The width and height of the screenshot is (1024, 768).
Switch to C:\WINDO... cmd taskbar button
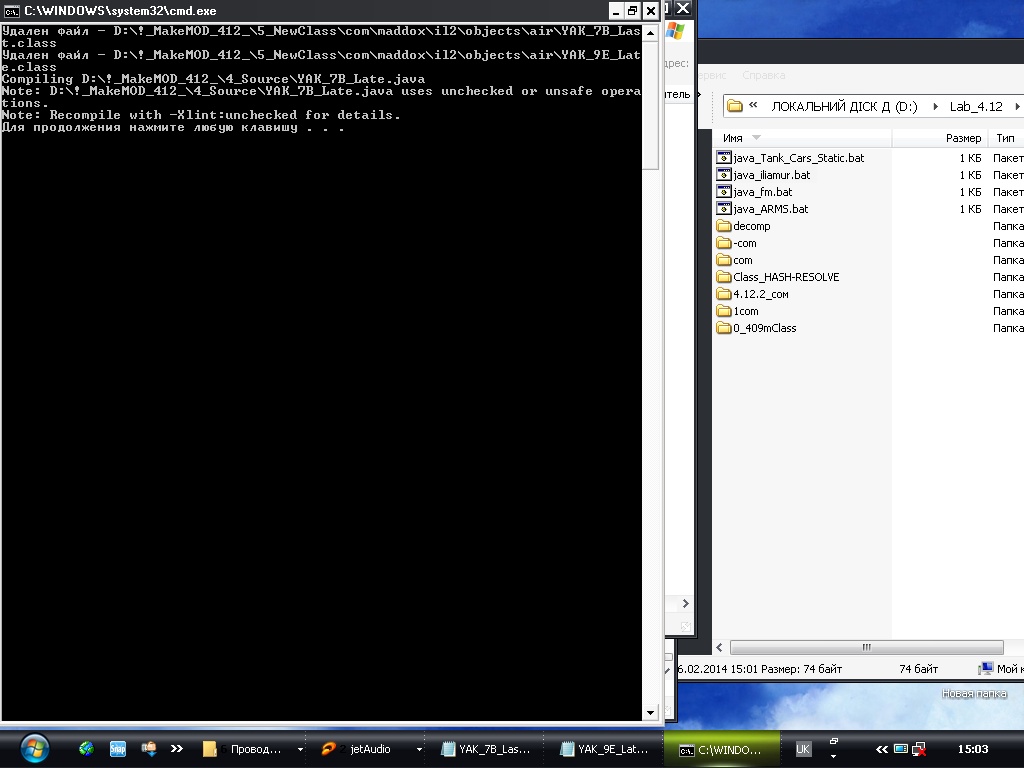(721, 749)
